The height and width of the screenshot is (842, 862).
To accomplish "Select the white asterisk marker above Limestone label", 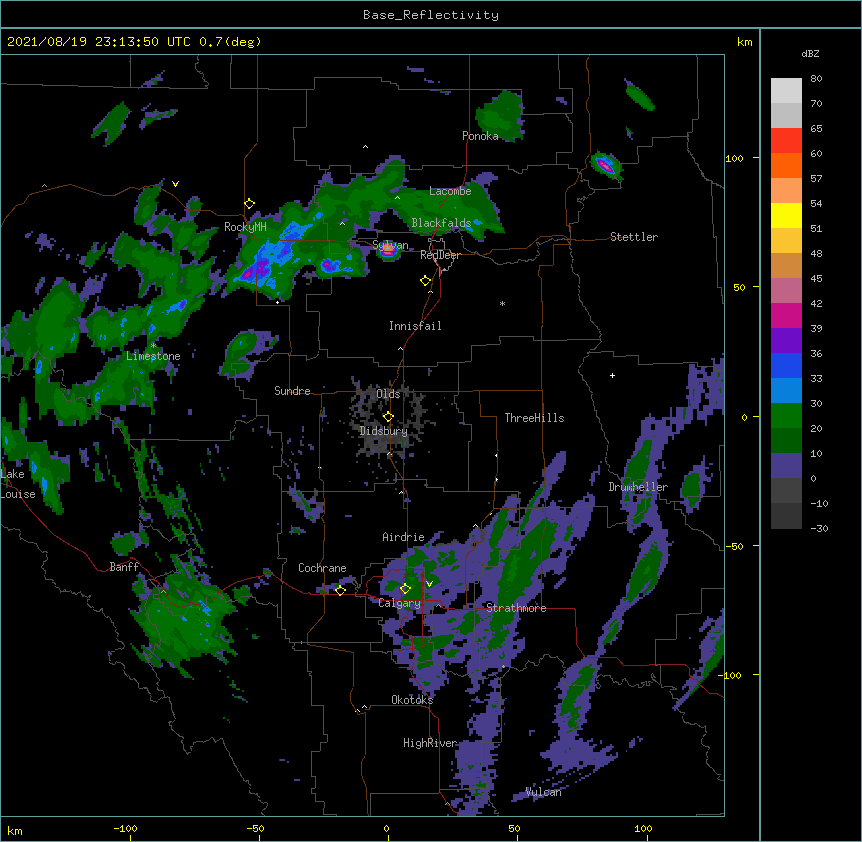I will pyautogui.click(x=153, y=345).
